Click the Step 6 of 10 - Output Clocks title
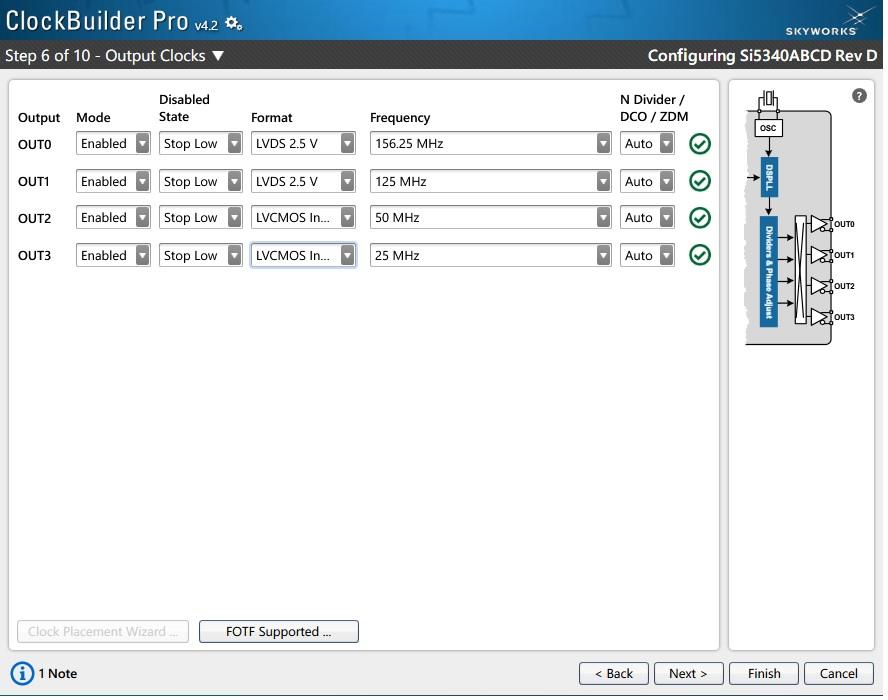 pyautogui.click(x=105, y=56)
